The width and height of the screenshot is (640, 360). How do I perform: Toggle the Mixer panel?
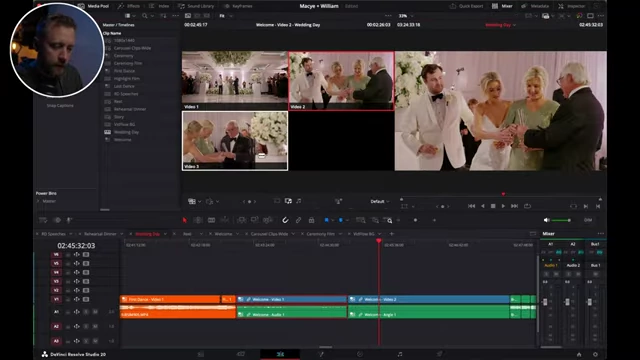click(x=502, y=6)
